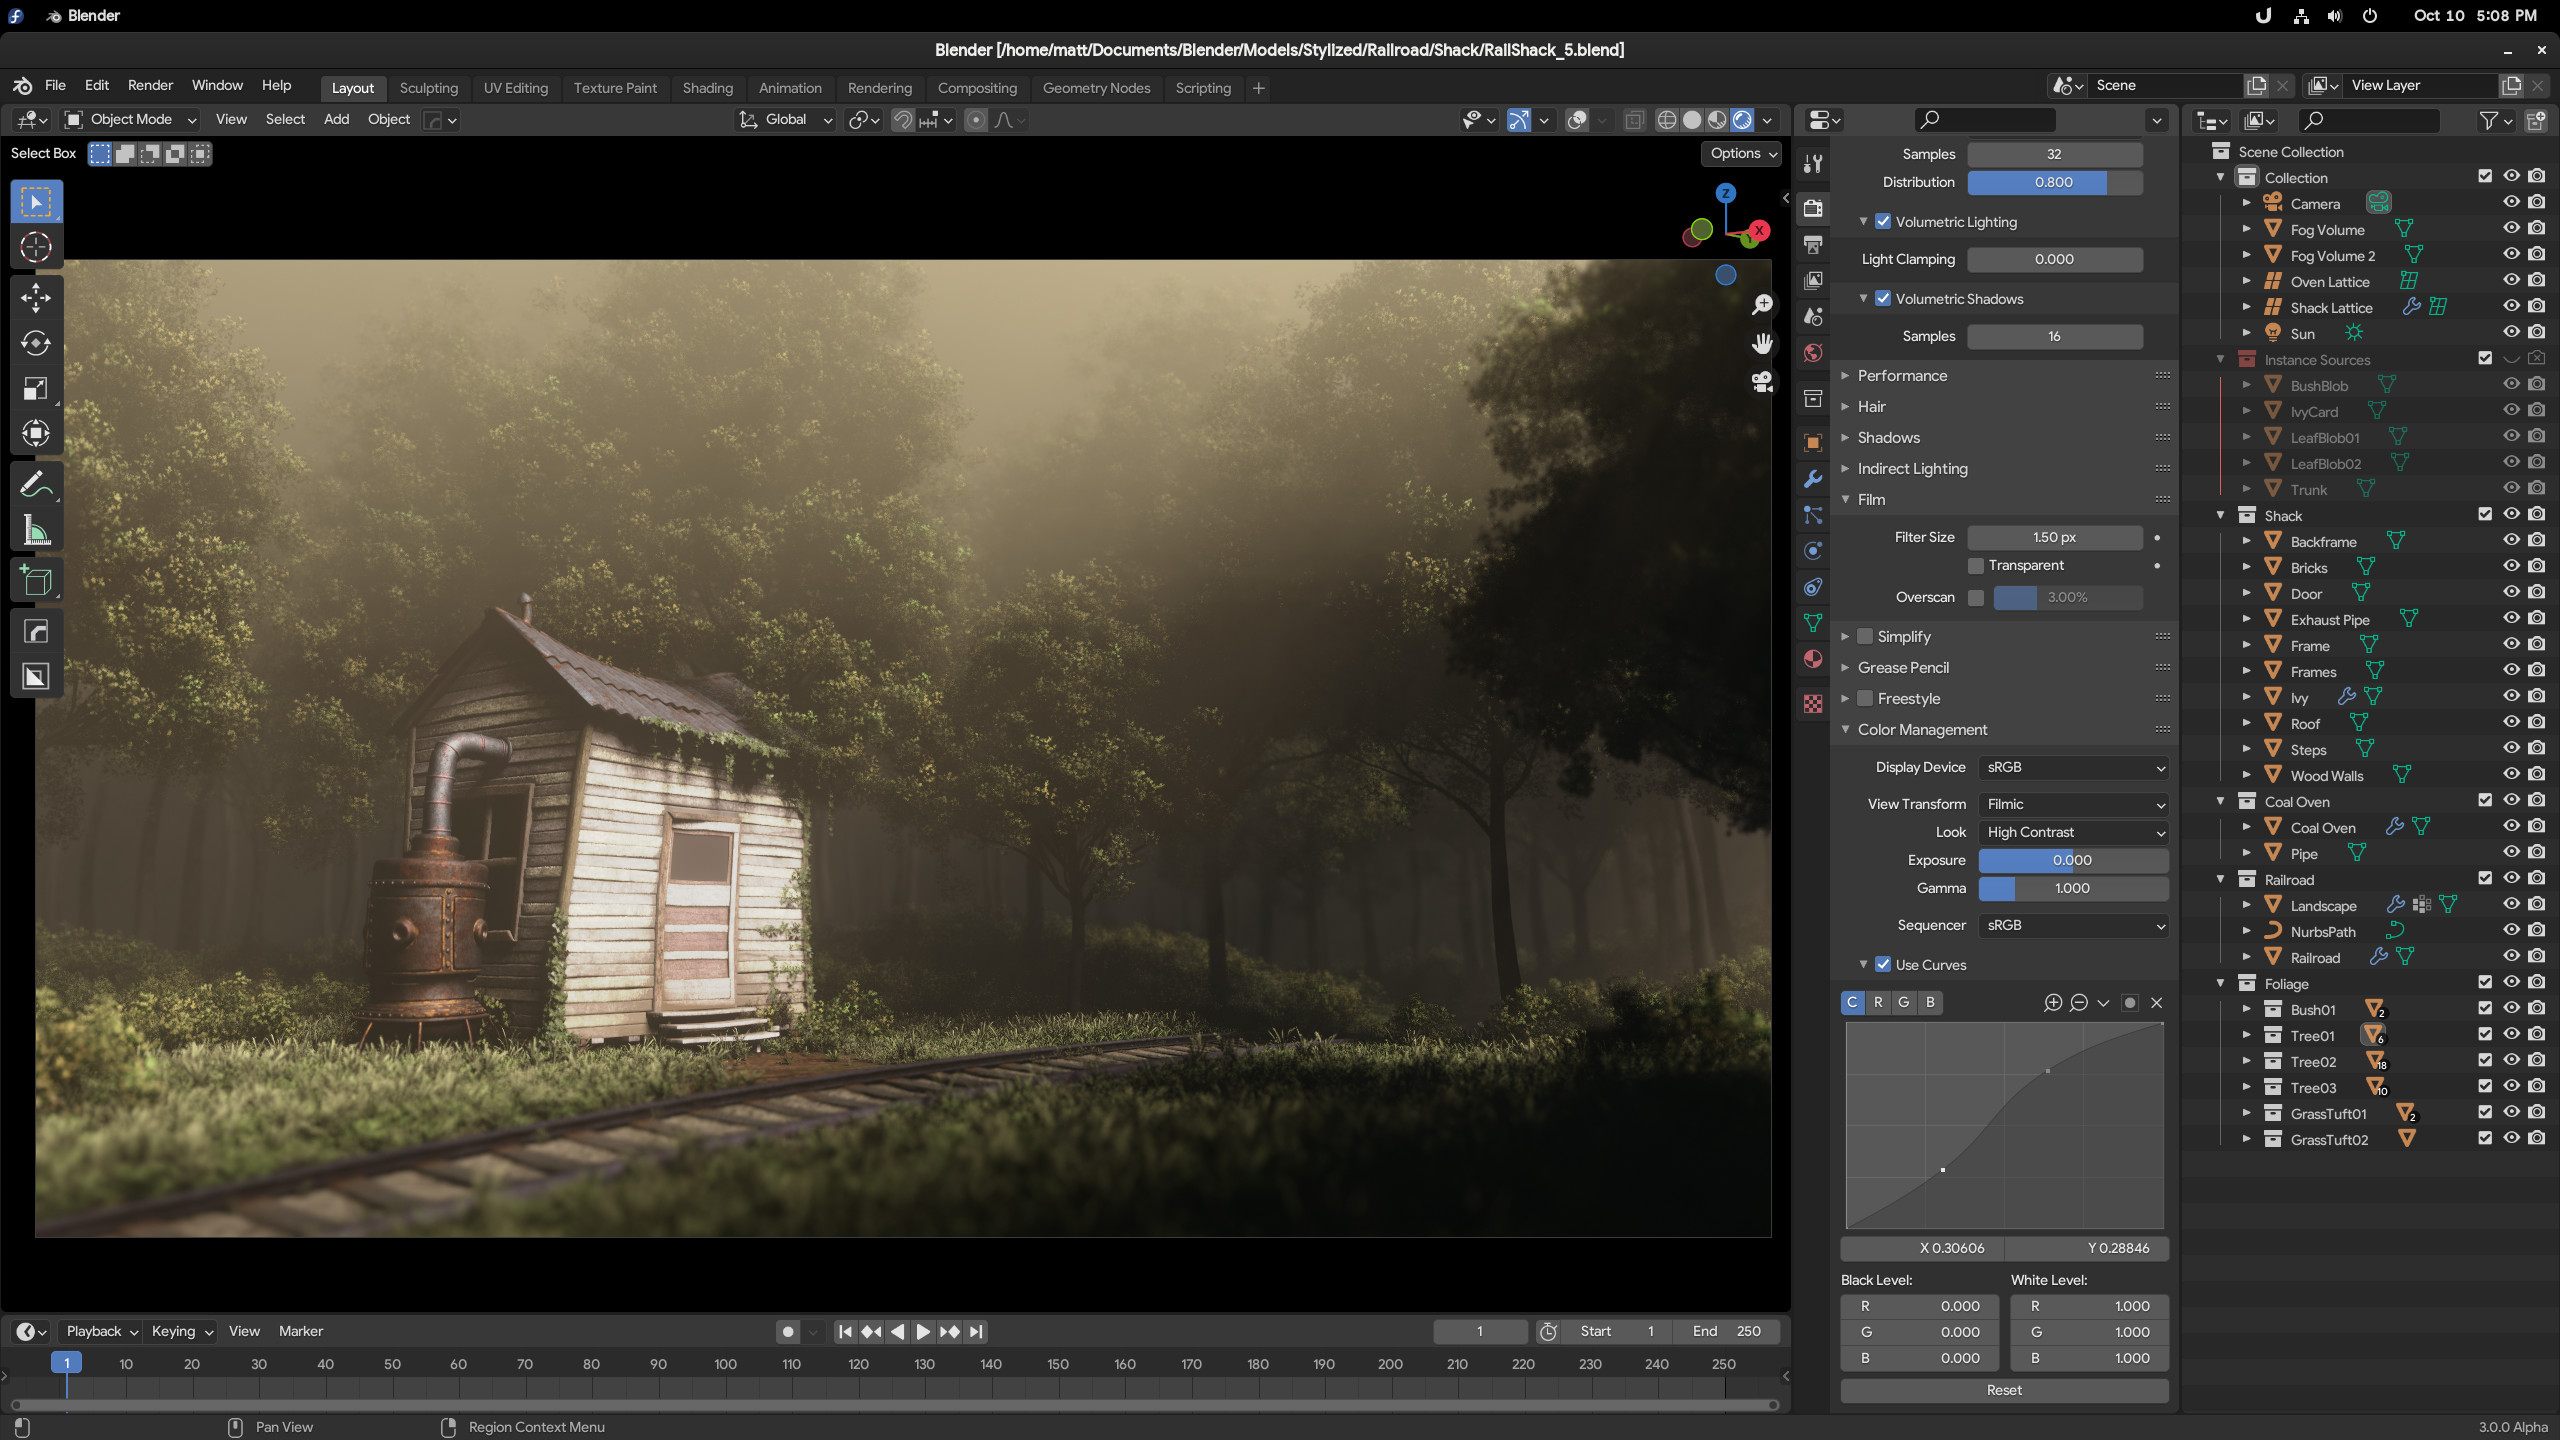Open the Output Properties tab icon
2560x1440 pixels.
point(1812,245)
